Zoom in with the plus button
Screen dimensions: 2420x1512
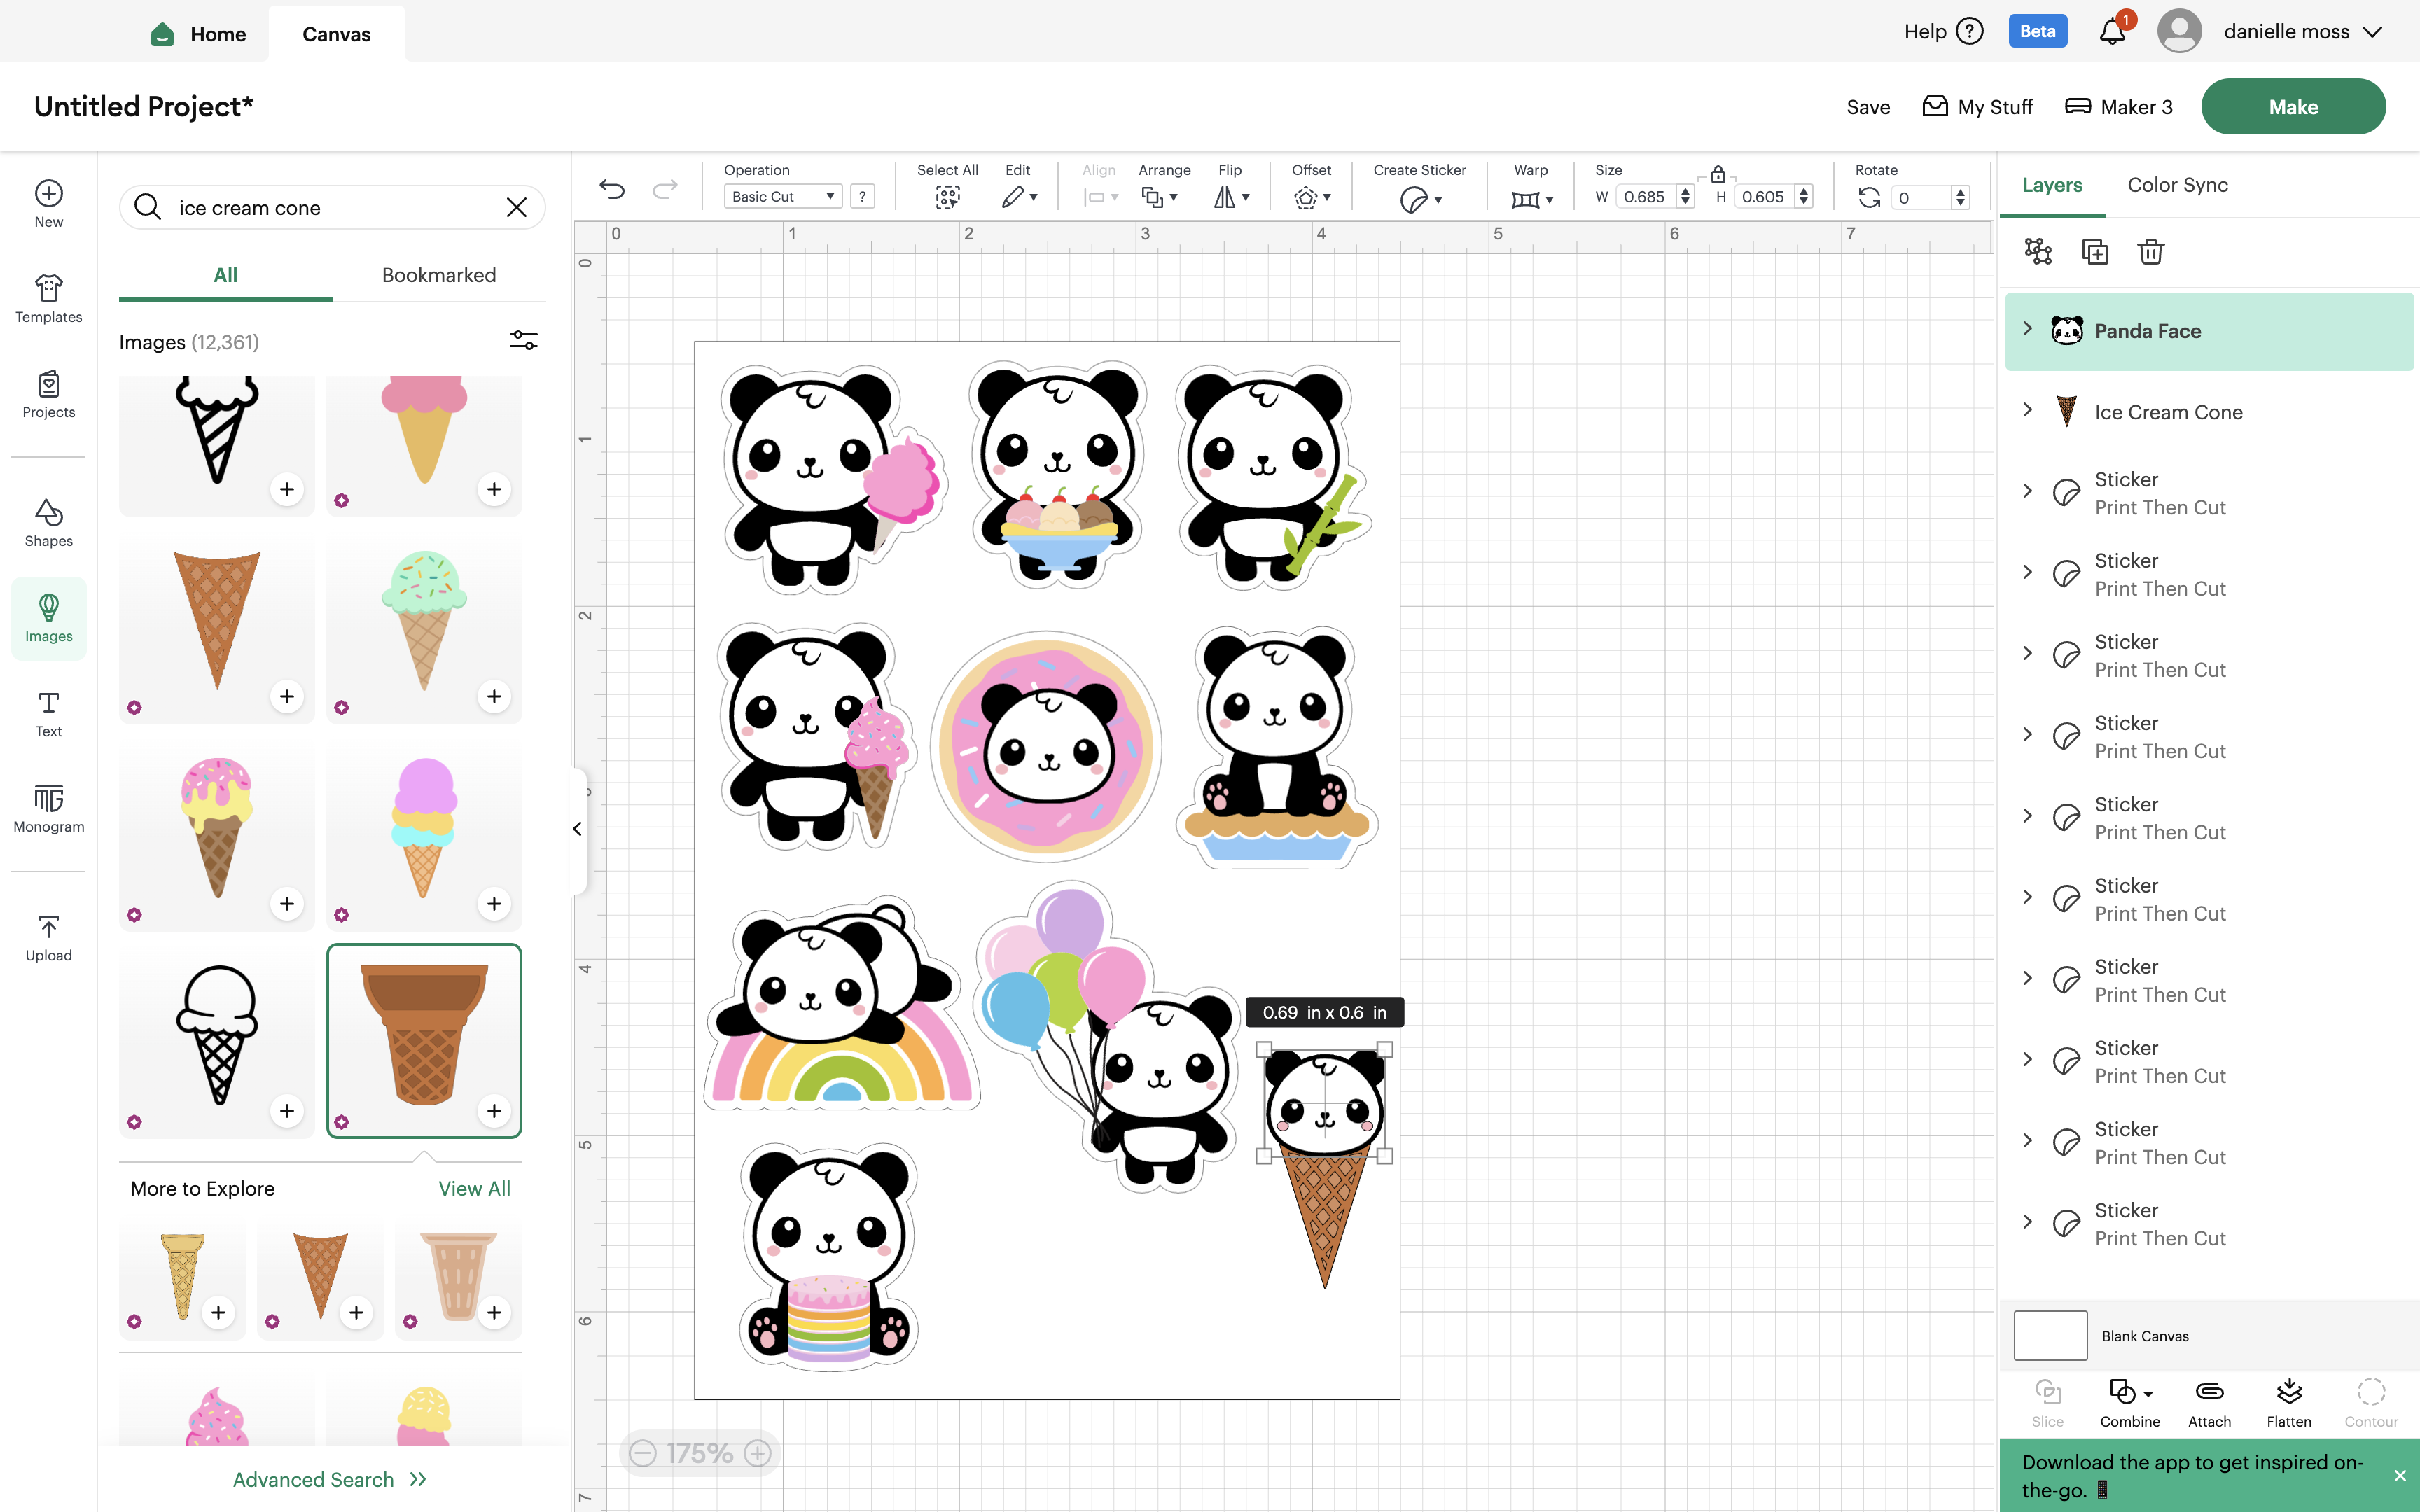pyautogui.click(x=758, y=1453)
